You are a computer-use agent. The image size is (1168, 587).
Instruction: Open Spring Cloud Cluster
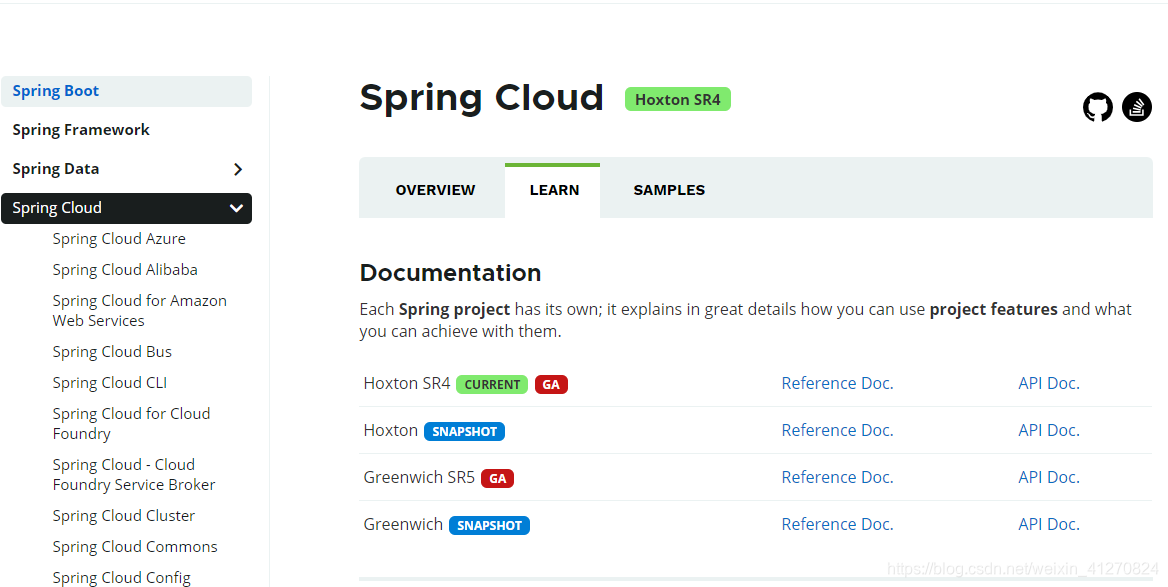point(124,515)
